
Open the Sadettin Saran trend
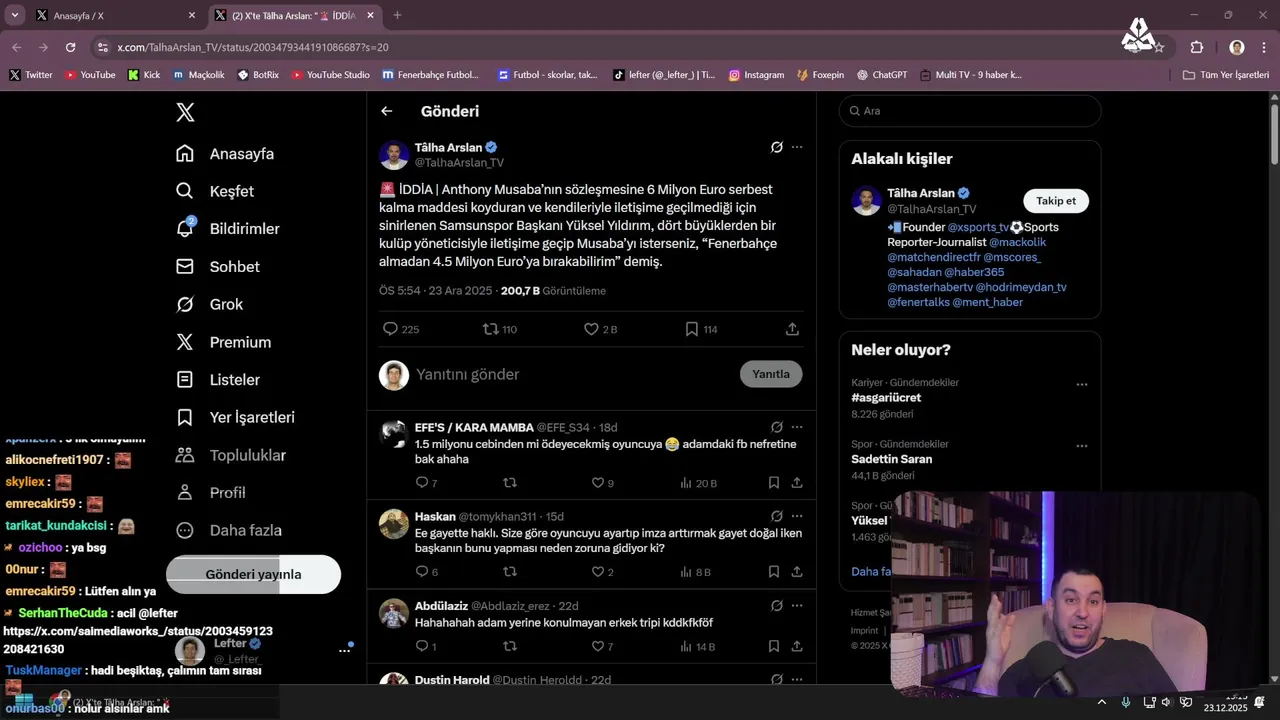(891, 459)
